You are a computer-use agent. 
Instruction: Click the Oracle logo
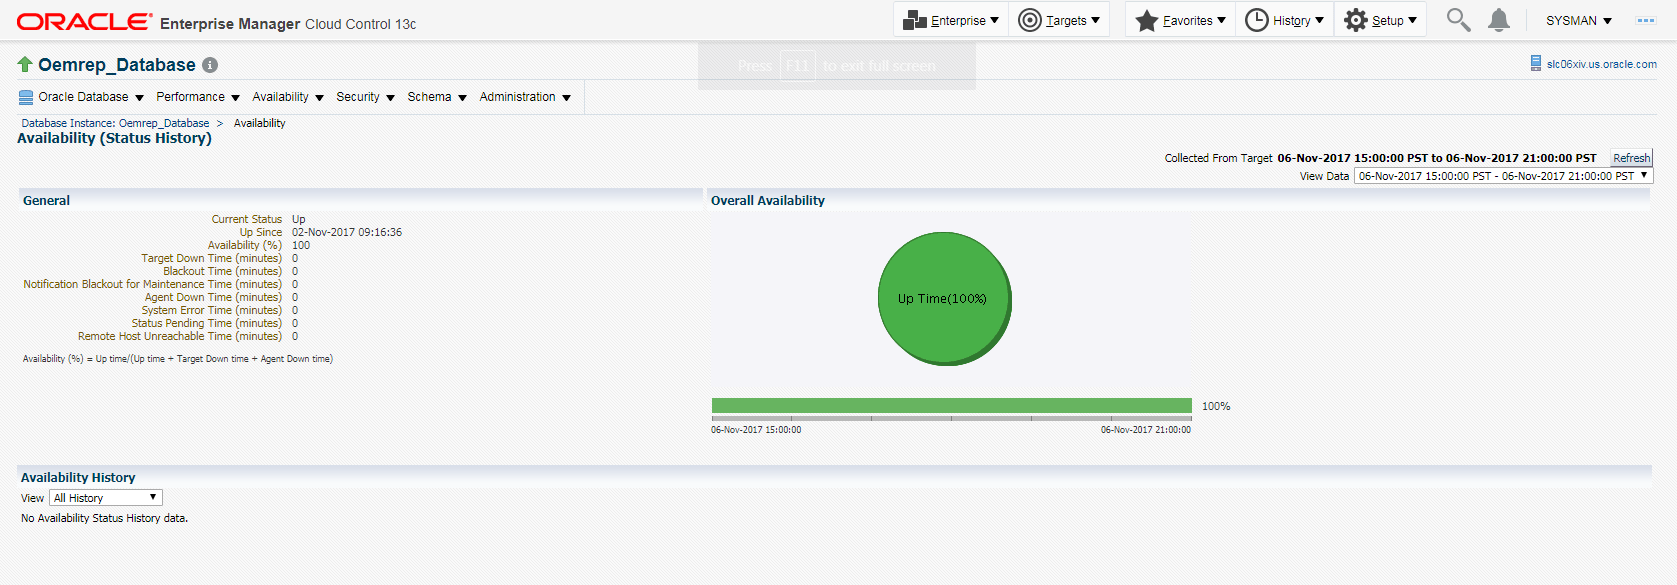[85, 22]
